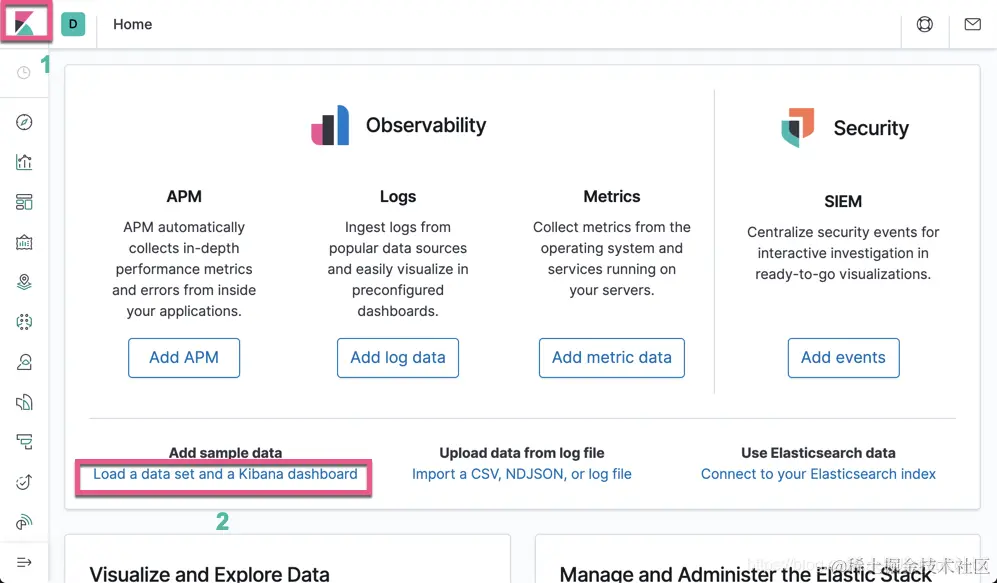Click Add events button

(843, 358)
